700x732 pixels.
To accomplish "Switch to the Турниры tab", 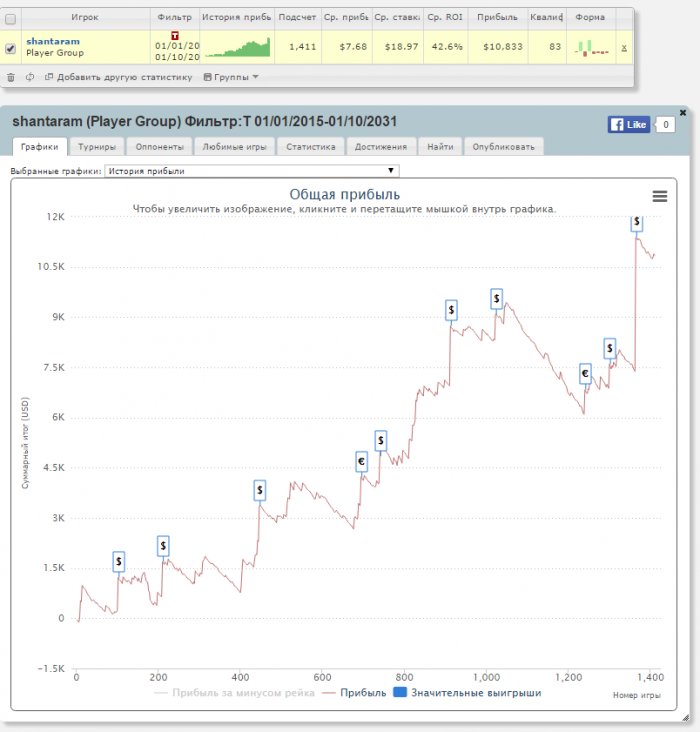I will point(97,147).
